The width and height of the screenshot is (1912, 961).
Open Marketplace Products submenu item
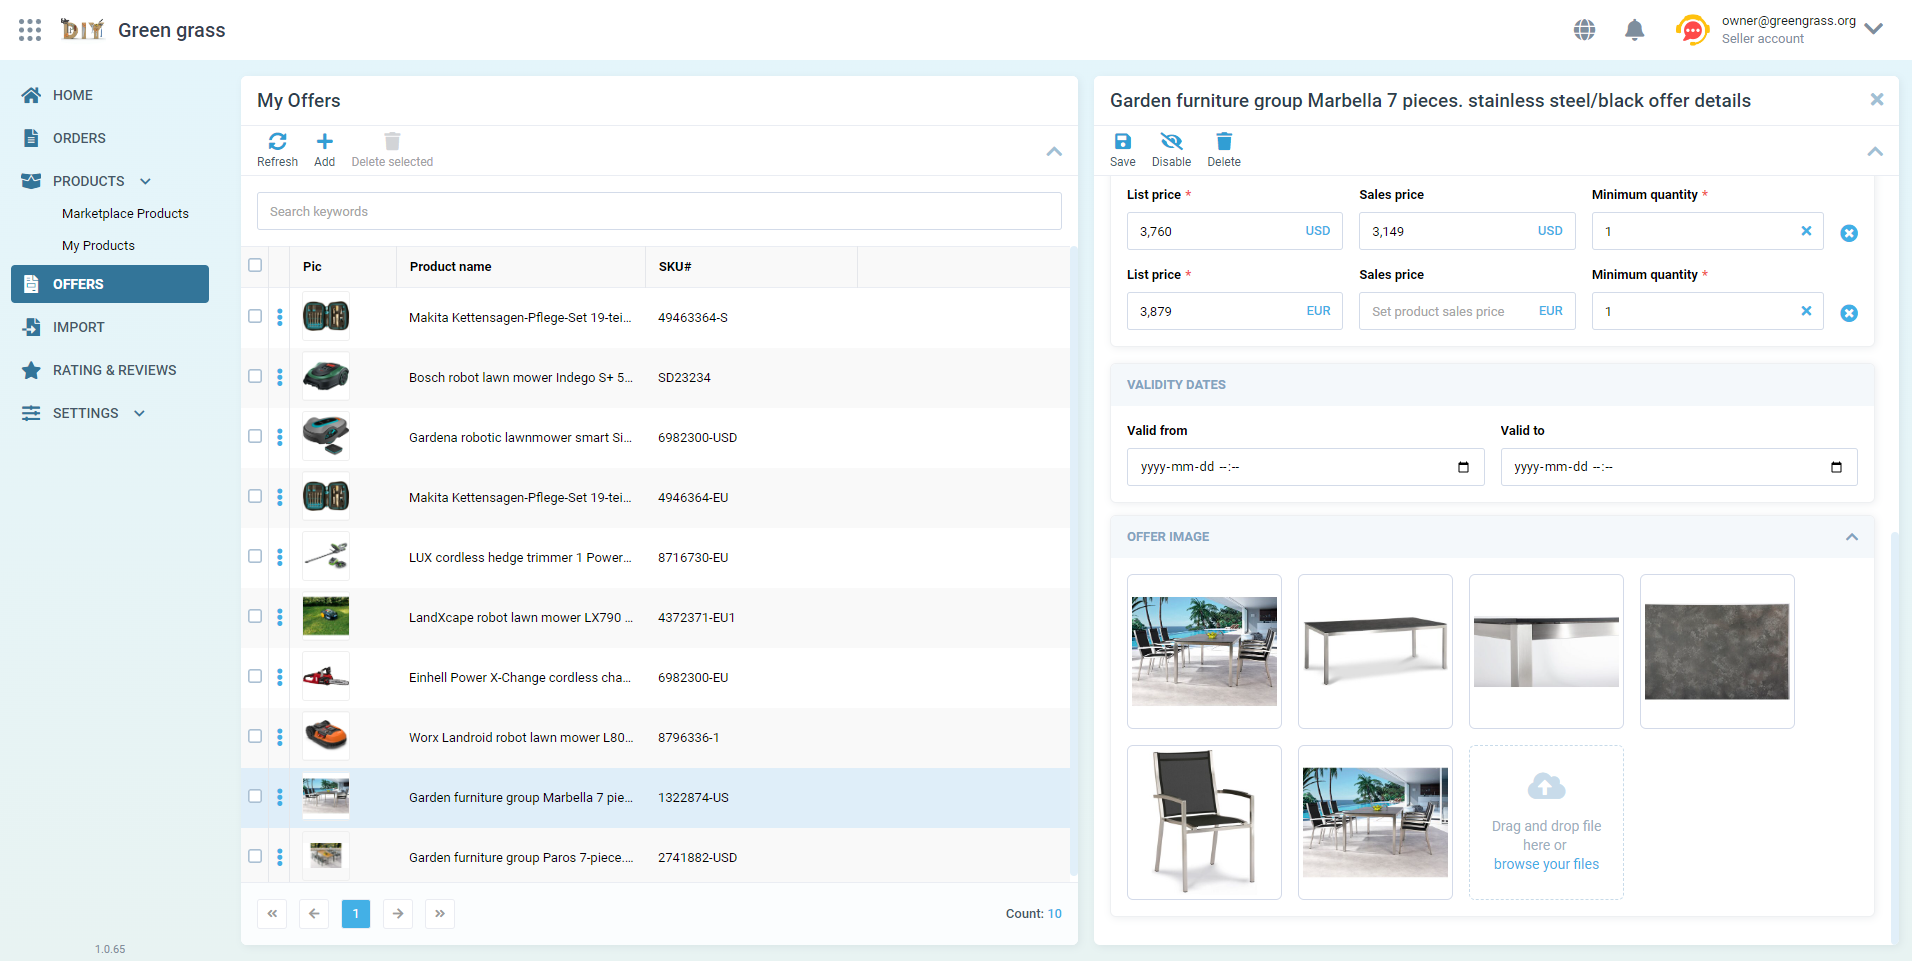point(125,213)
